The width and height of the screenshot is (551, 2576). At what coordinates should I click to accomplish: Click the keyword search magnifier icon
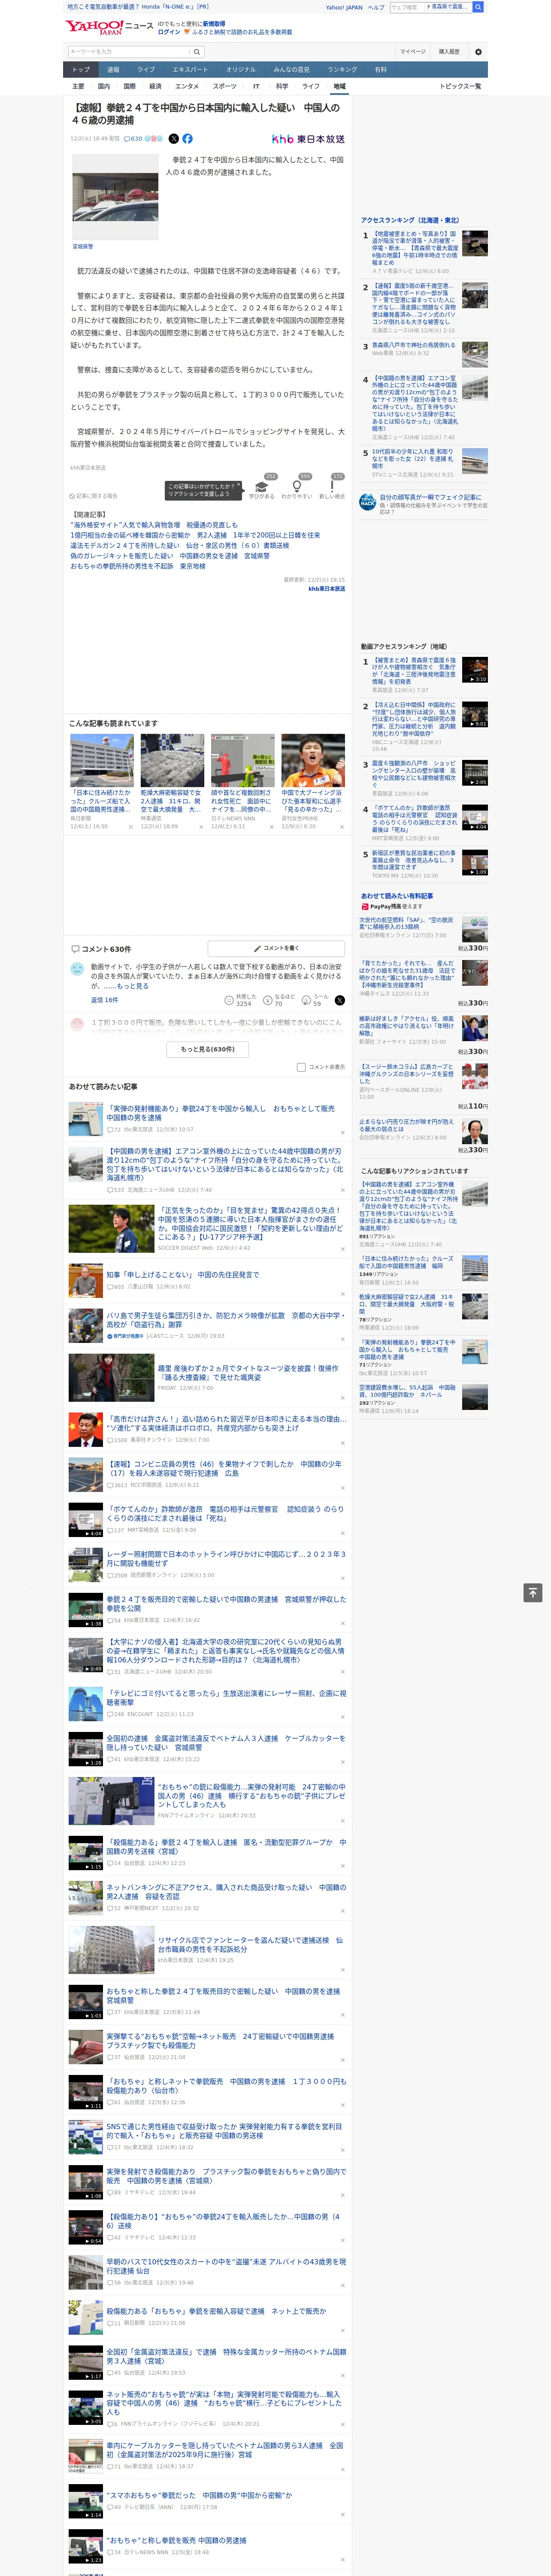[197, 51]
